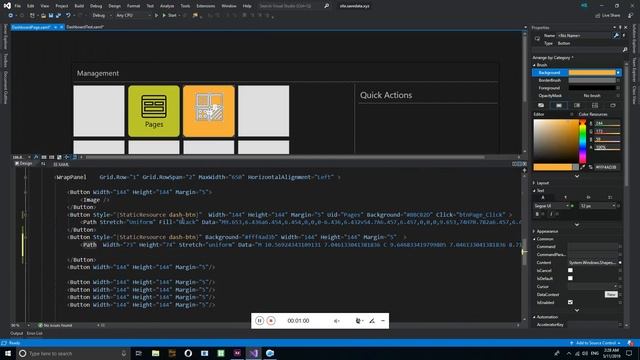Open the Debug menu
640x360 pixels.
96,6
